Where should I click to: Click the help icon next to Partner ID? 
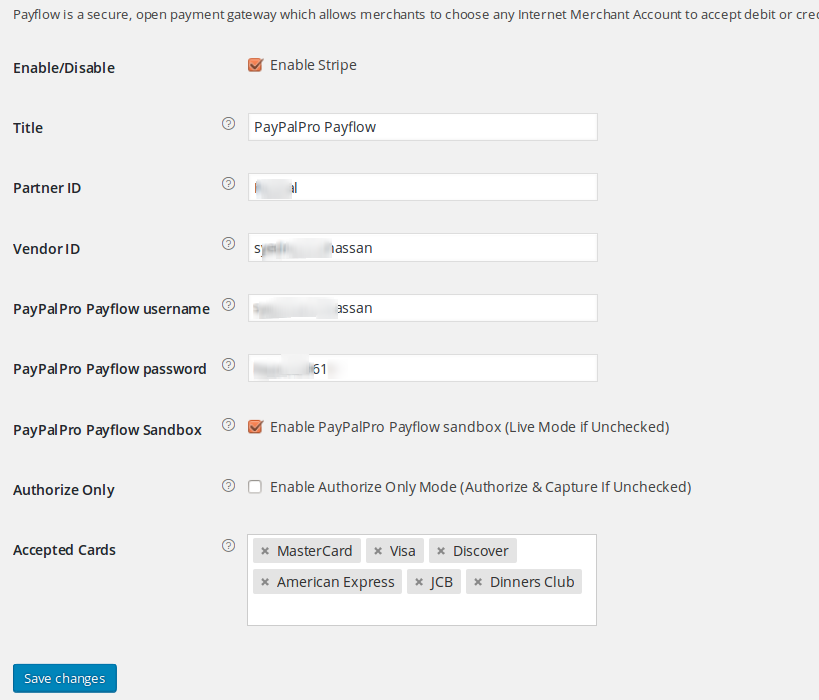pos(228,184)
